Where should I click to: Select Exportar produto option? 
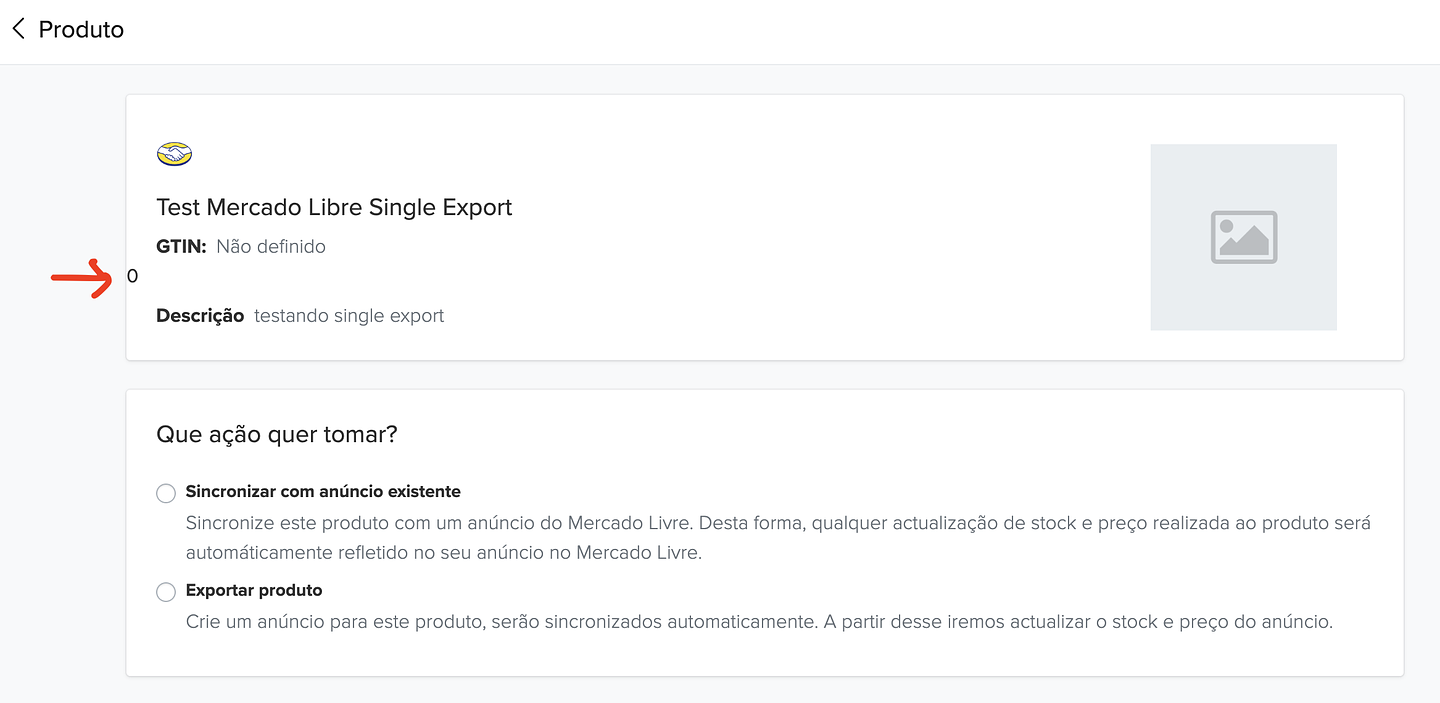point(166,592)
